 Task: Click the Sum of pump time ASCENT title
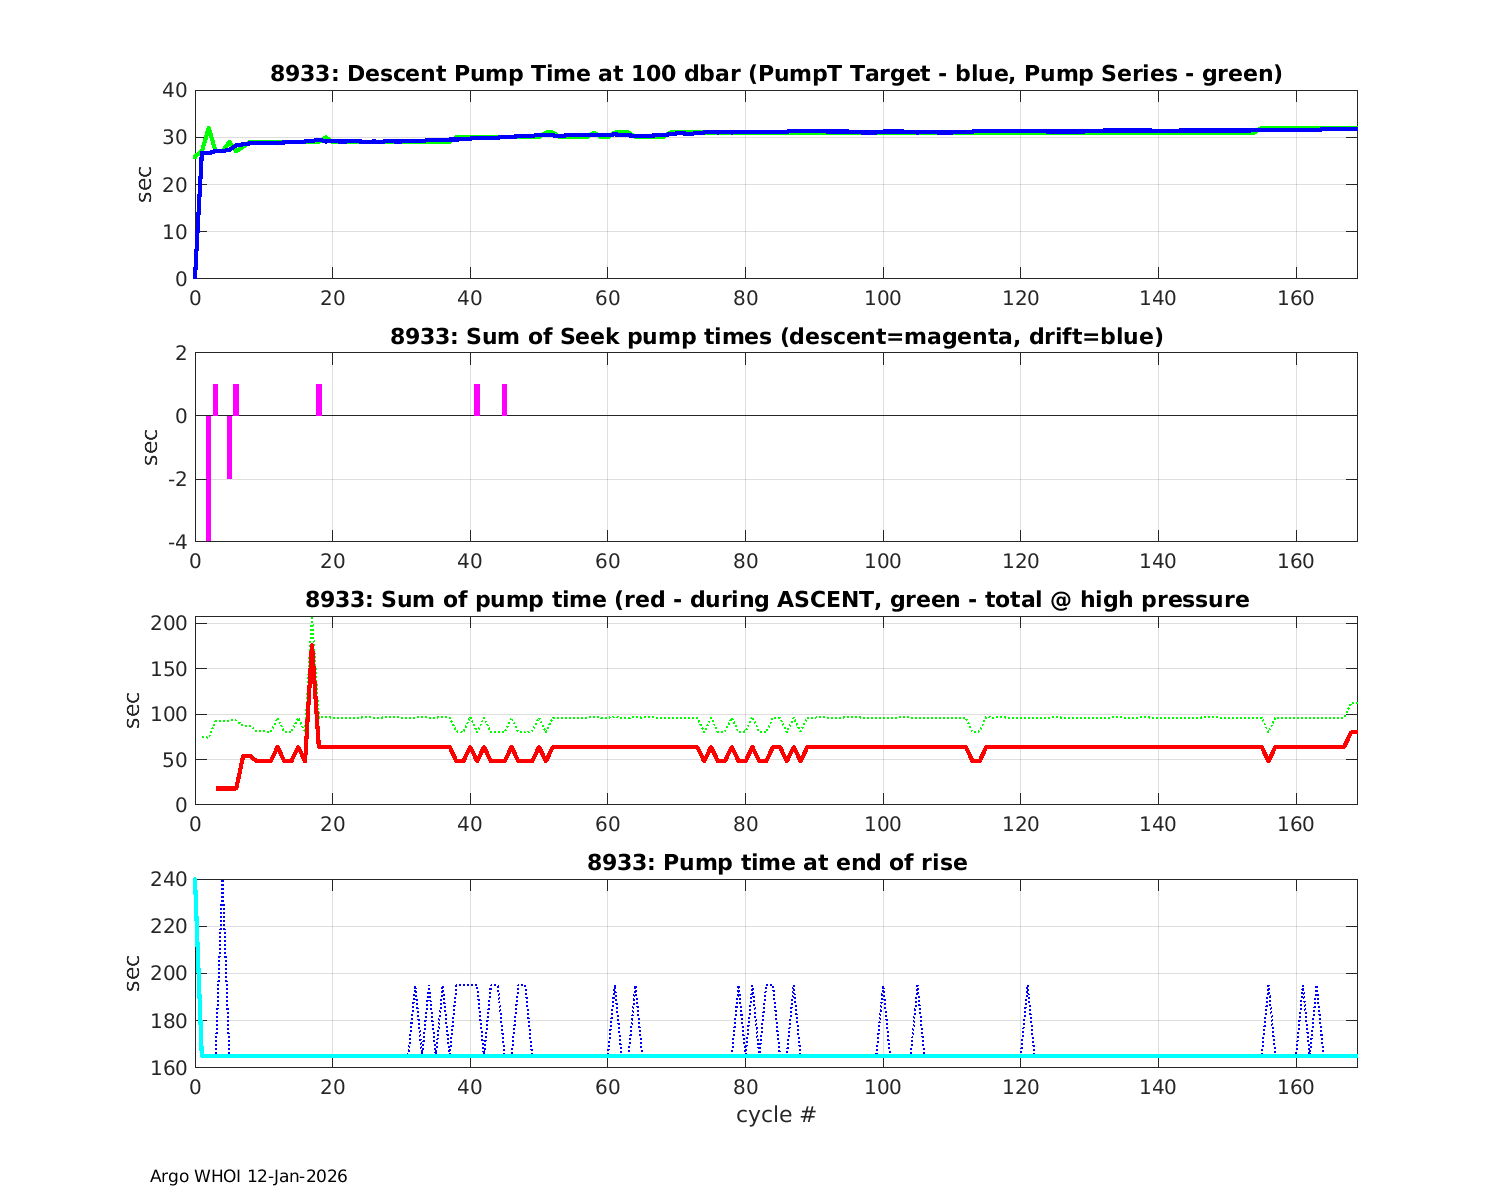point(776,600)
